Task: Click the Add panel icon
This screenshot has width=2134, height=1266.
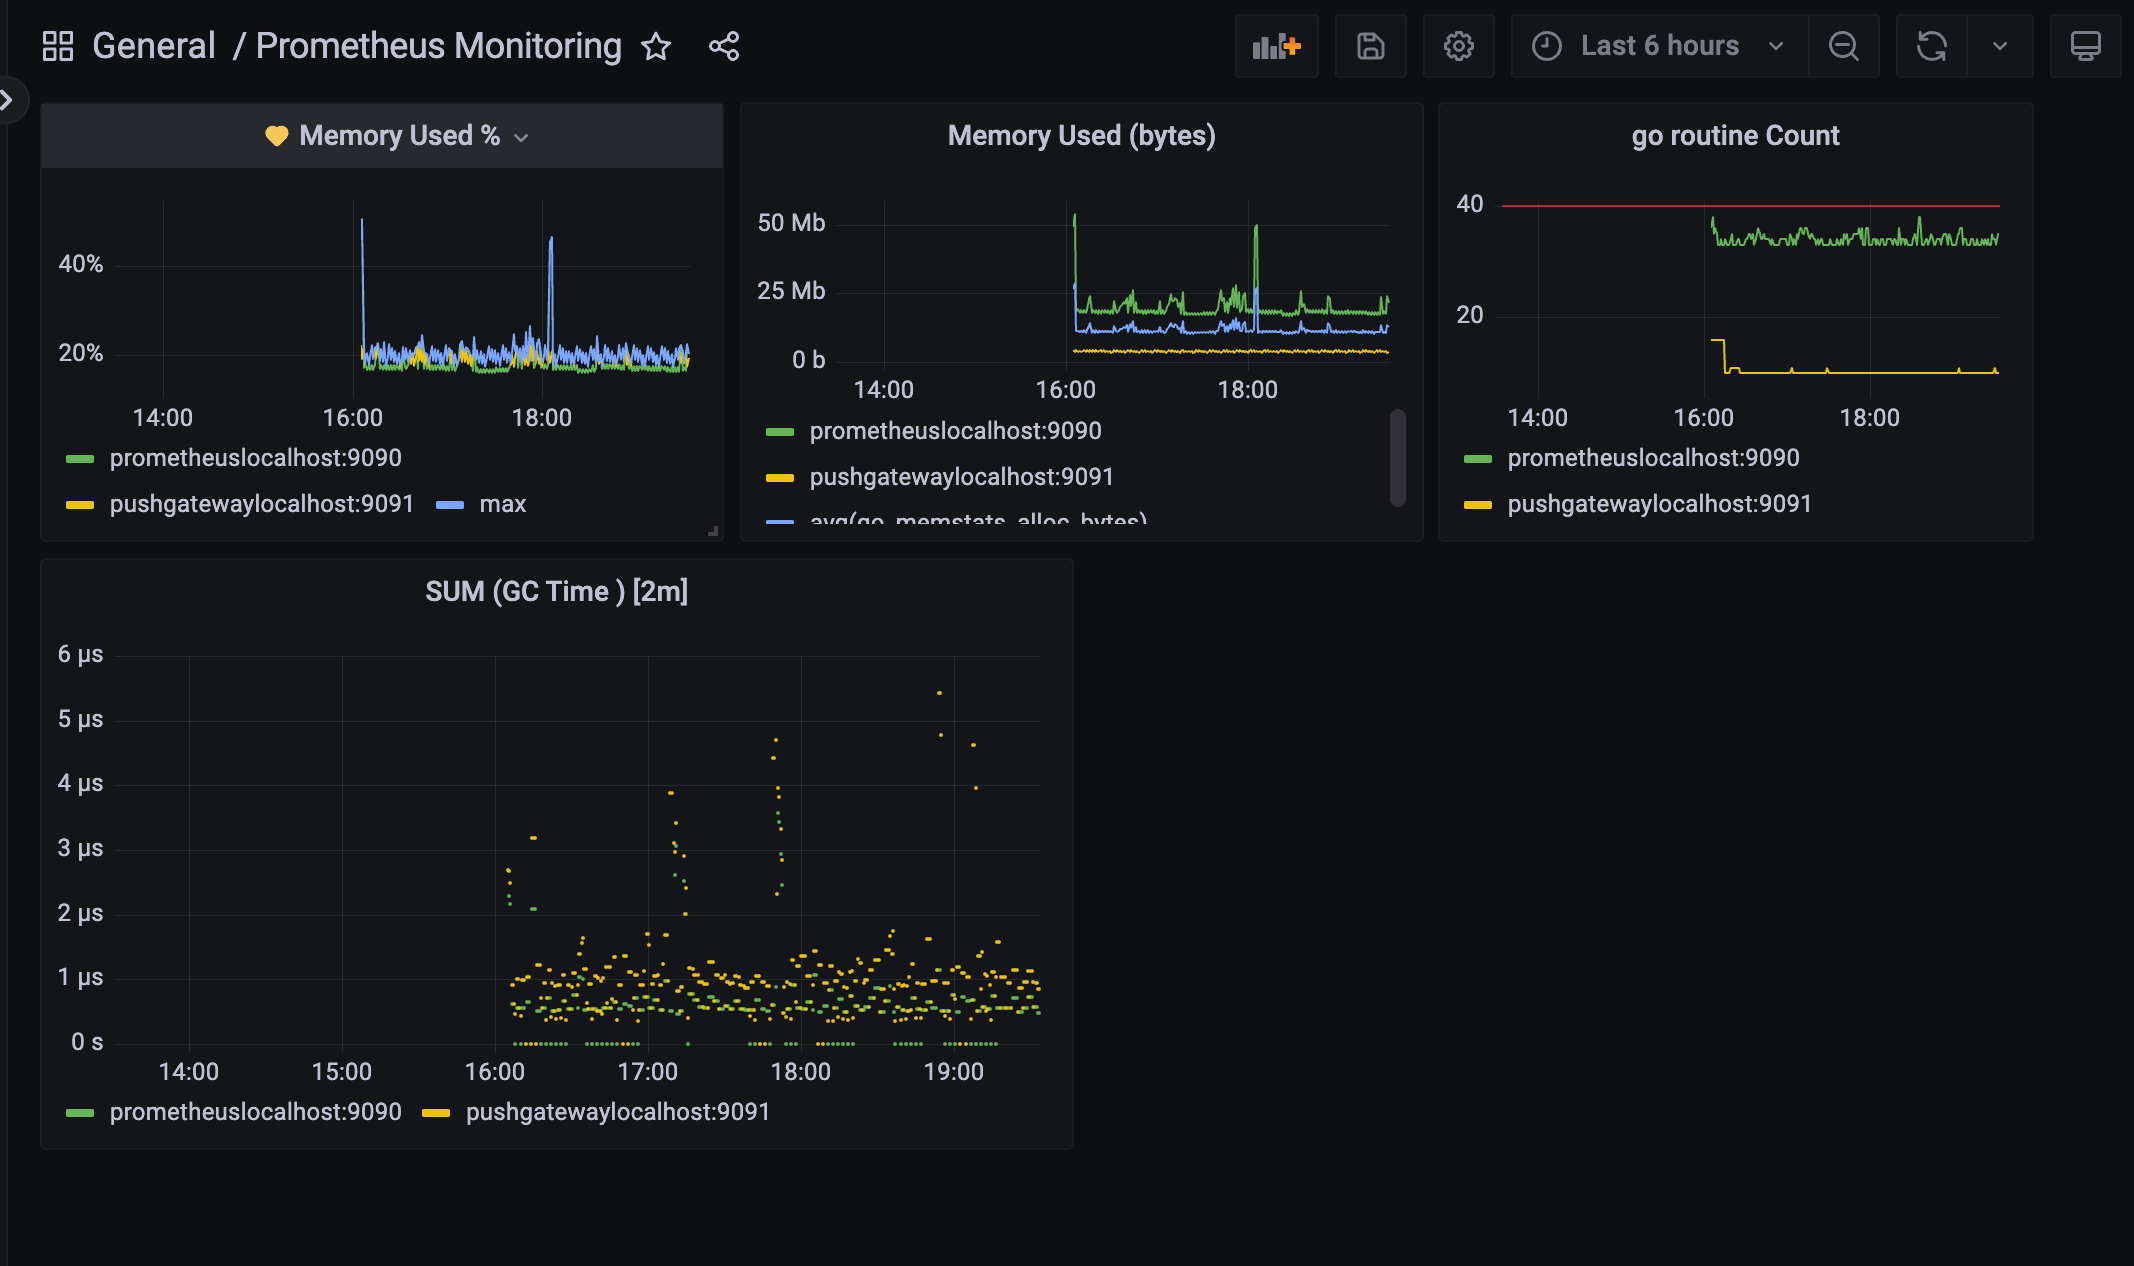Action: 1276,46
